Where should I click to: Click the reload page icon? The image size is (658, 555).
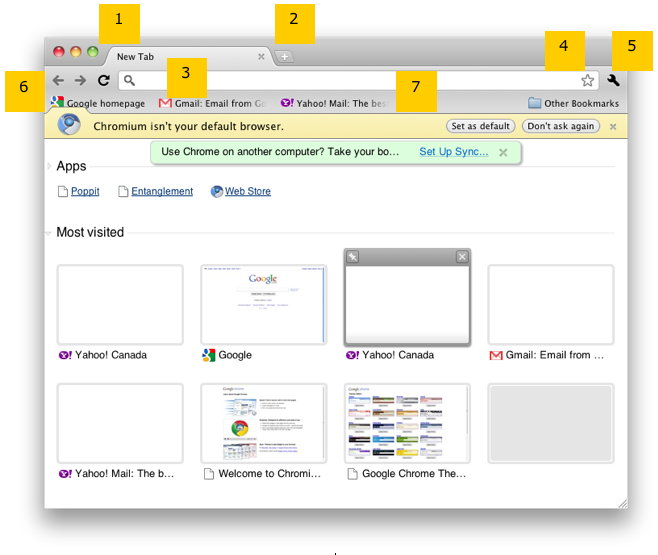point(103,80)
